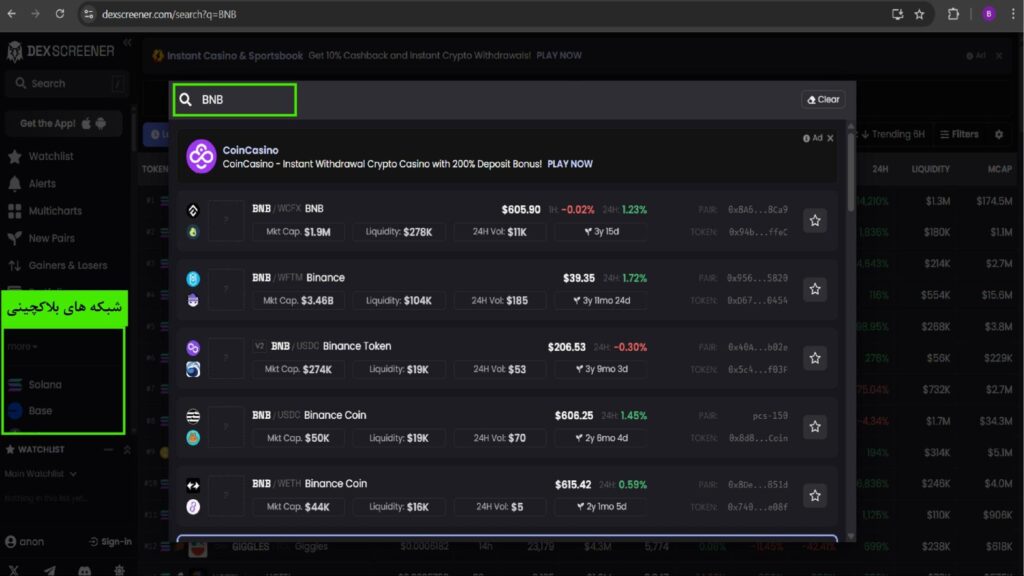Click the Clear button in search dialog
1024x576 pixels.
[x=823, y=99]
